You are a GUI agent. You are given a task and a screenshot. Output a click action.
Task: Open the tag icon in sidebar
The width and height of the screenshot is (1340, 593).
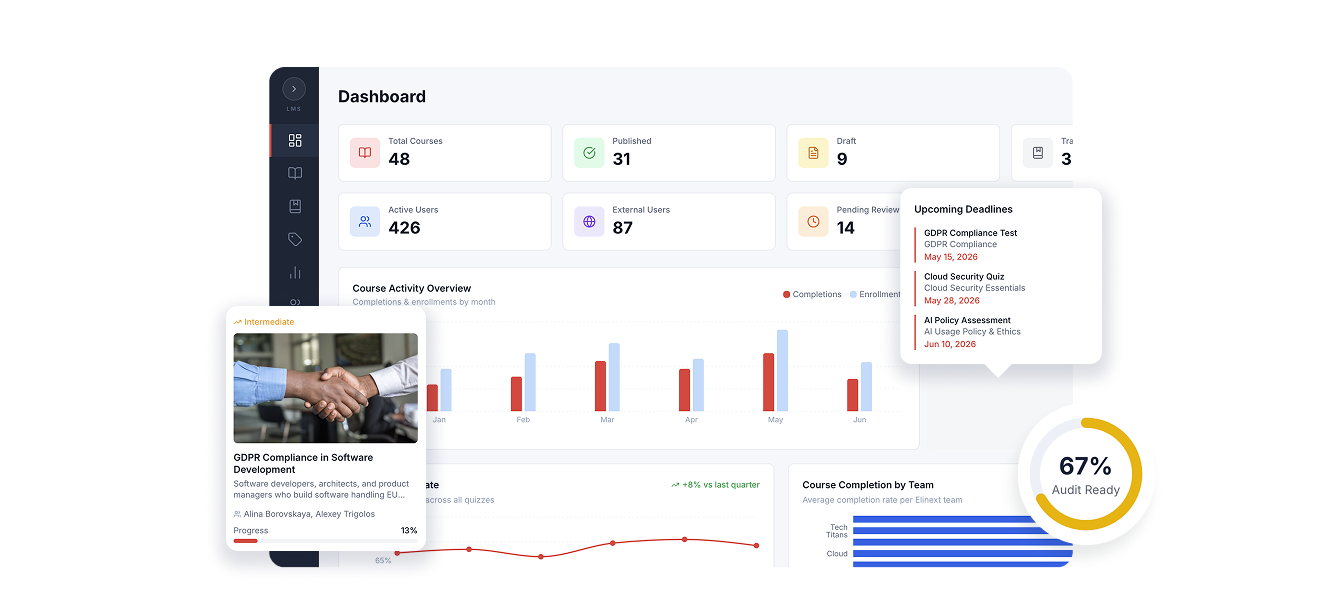coord(295,240)
